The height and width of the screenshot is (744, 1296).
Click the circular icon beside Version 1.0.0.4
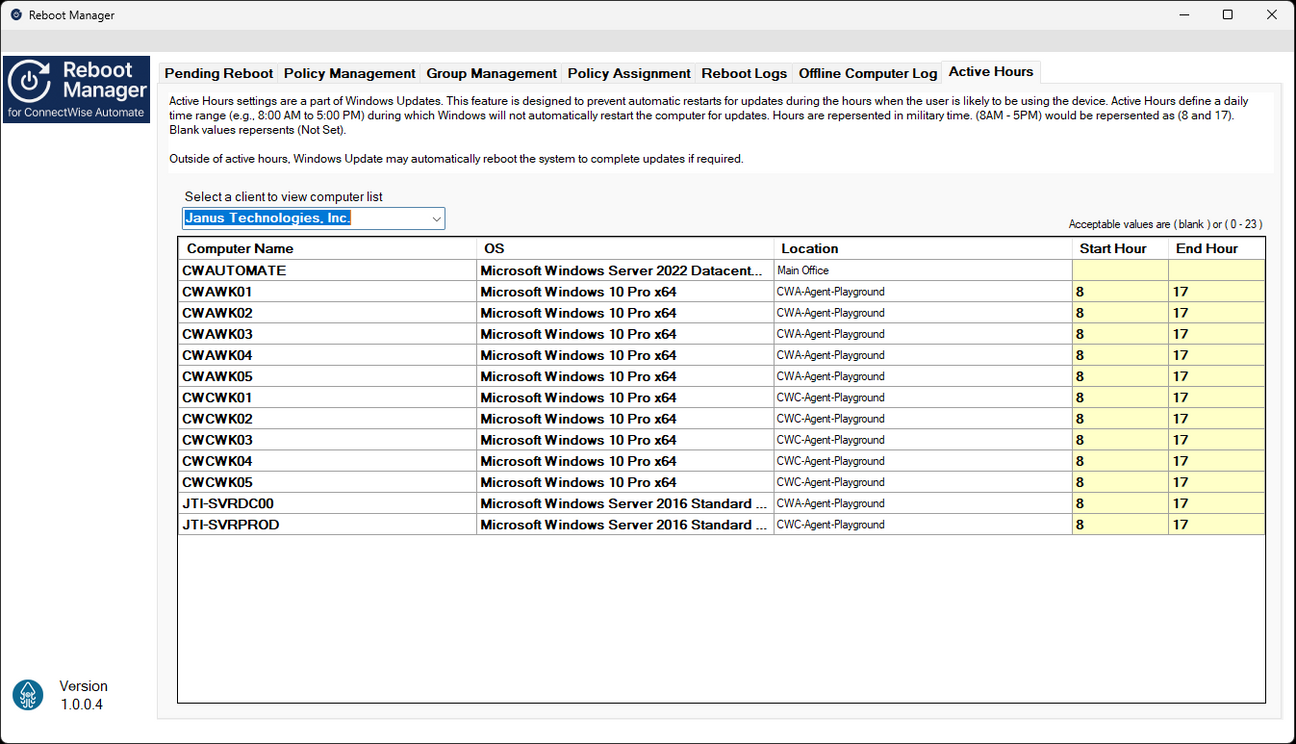pyautogui.click(x=27, y=694)
